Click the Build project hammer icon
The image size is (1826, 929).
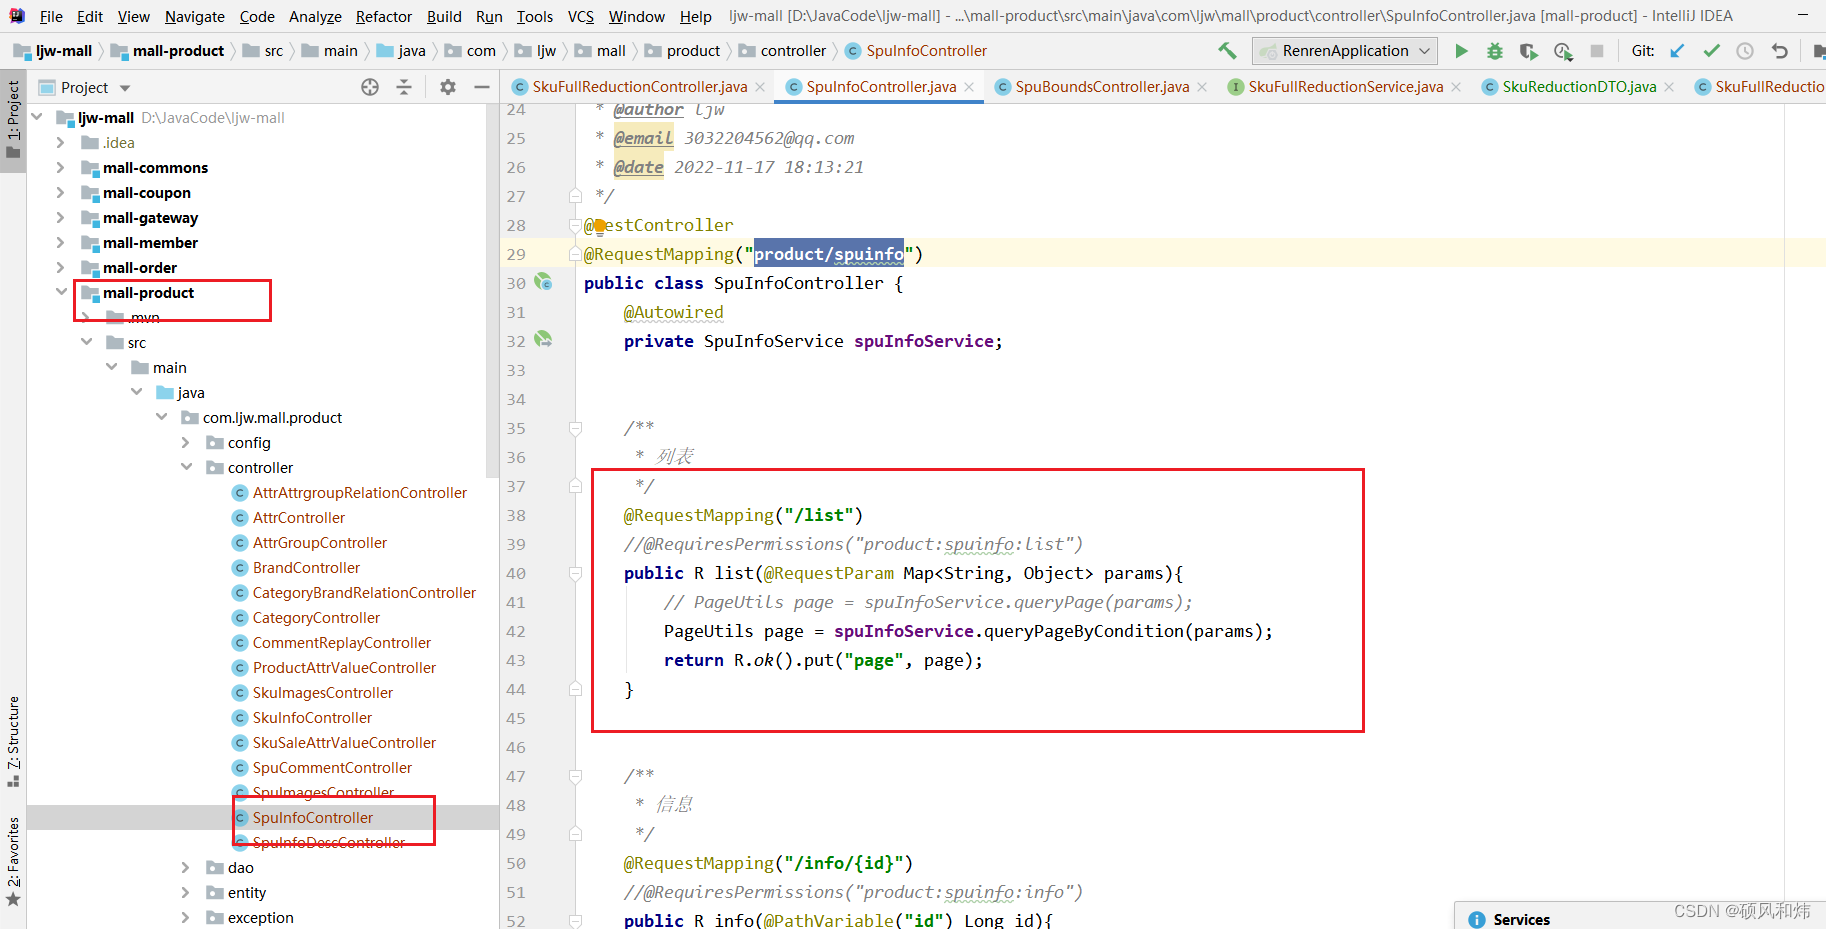(1227, 50)
